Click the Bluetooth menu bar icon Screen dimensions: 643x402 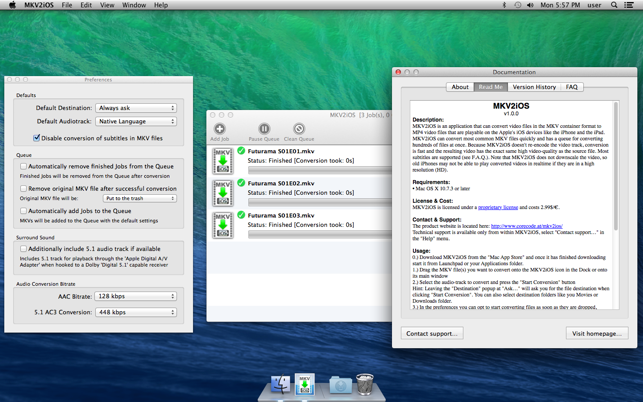(x=504, y=5)
